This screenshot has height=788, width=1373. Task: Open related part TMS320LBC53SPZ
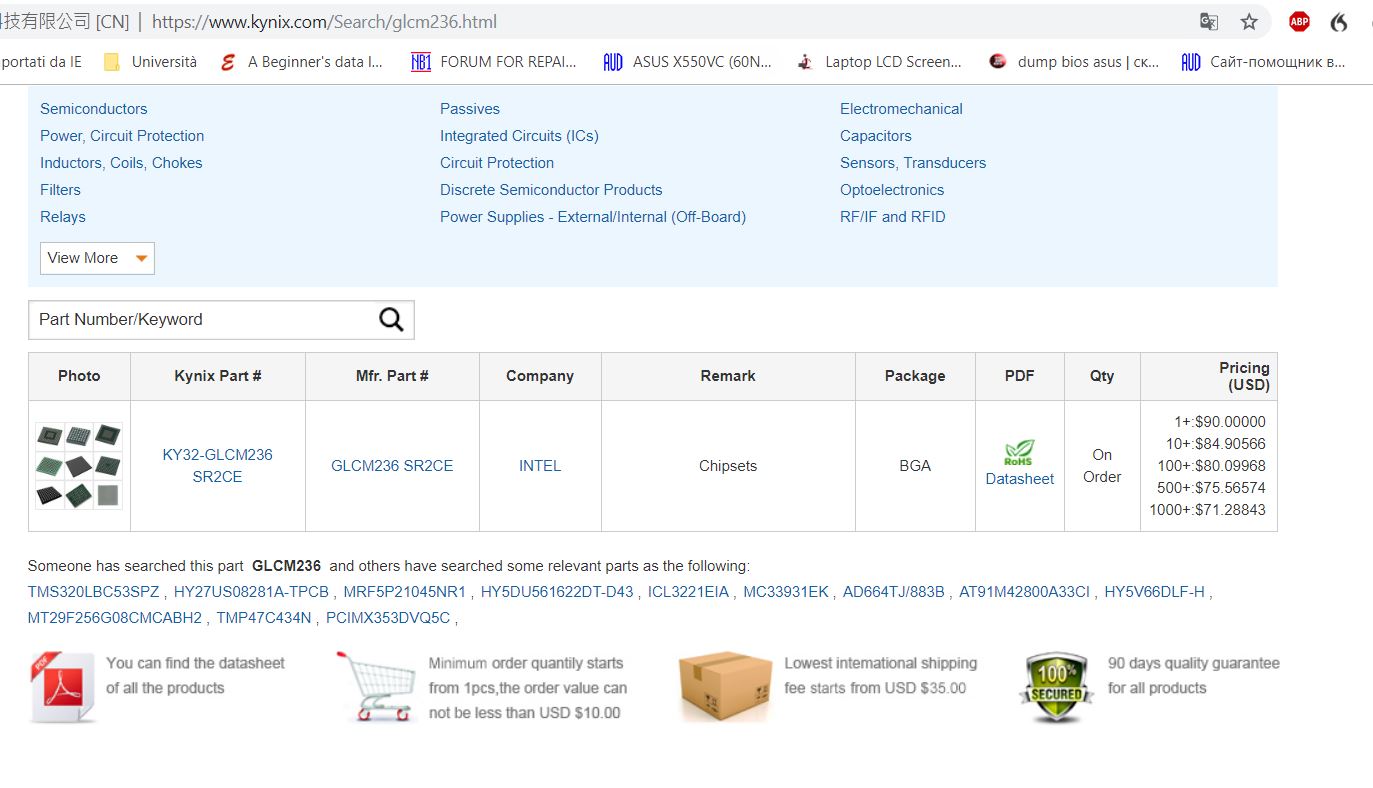point(93,592)
